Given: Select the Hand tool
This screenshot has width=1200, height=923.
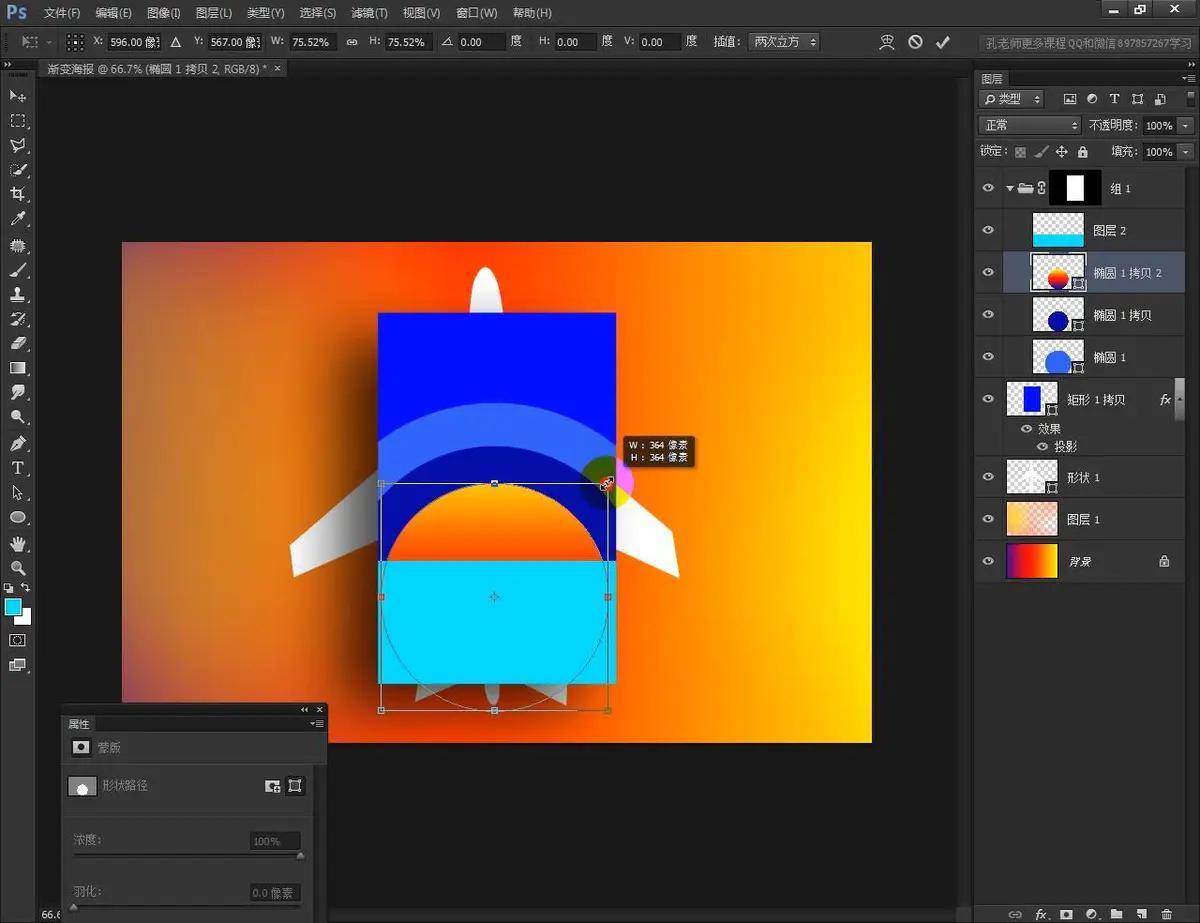Looking at the screenshot, I should (x=18, y=543).
